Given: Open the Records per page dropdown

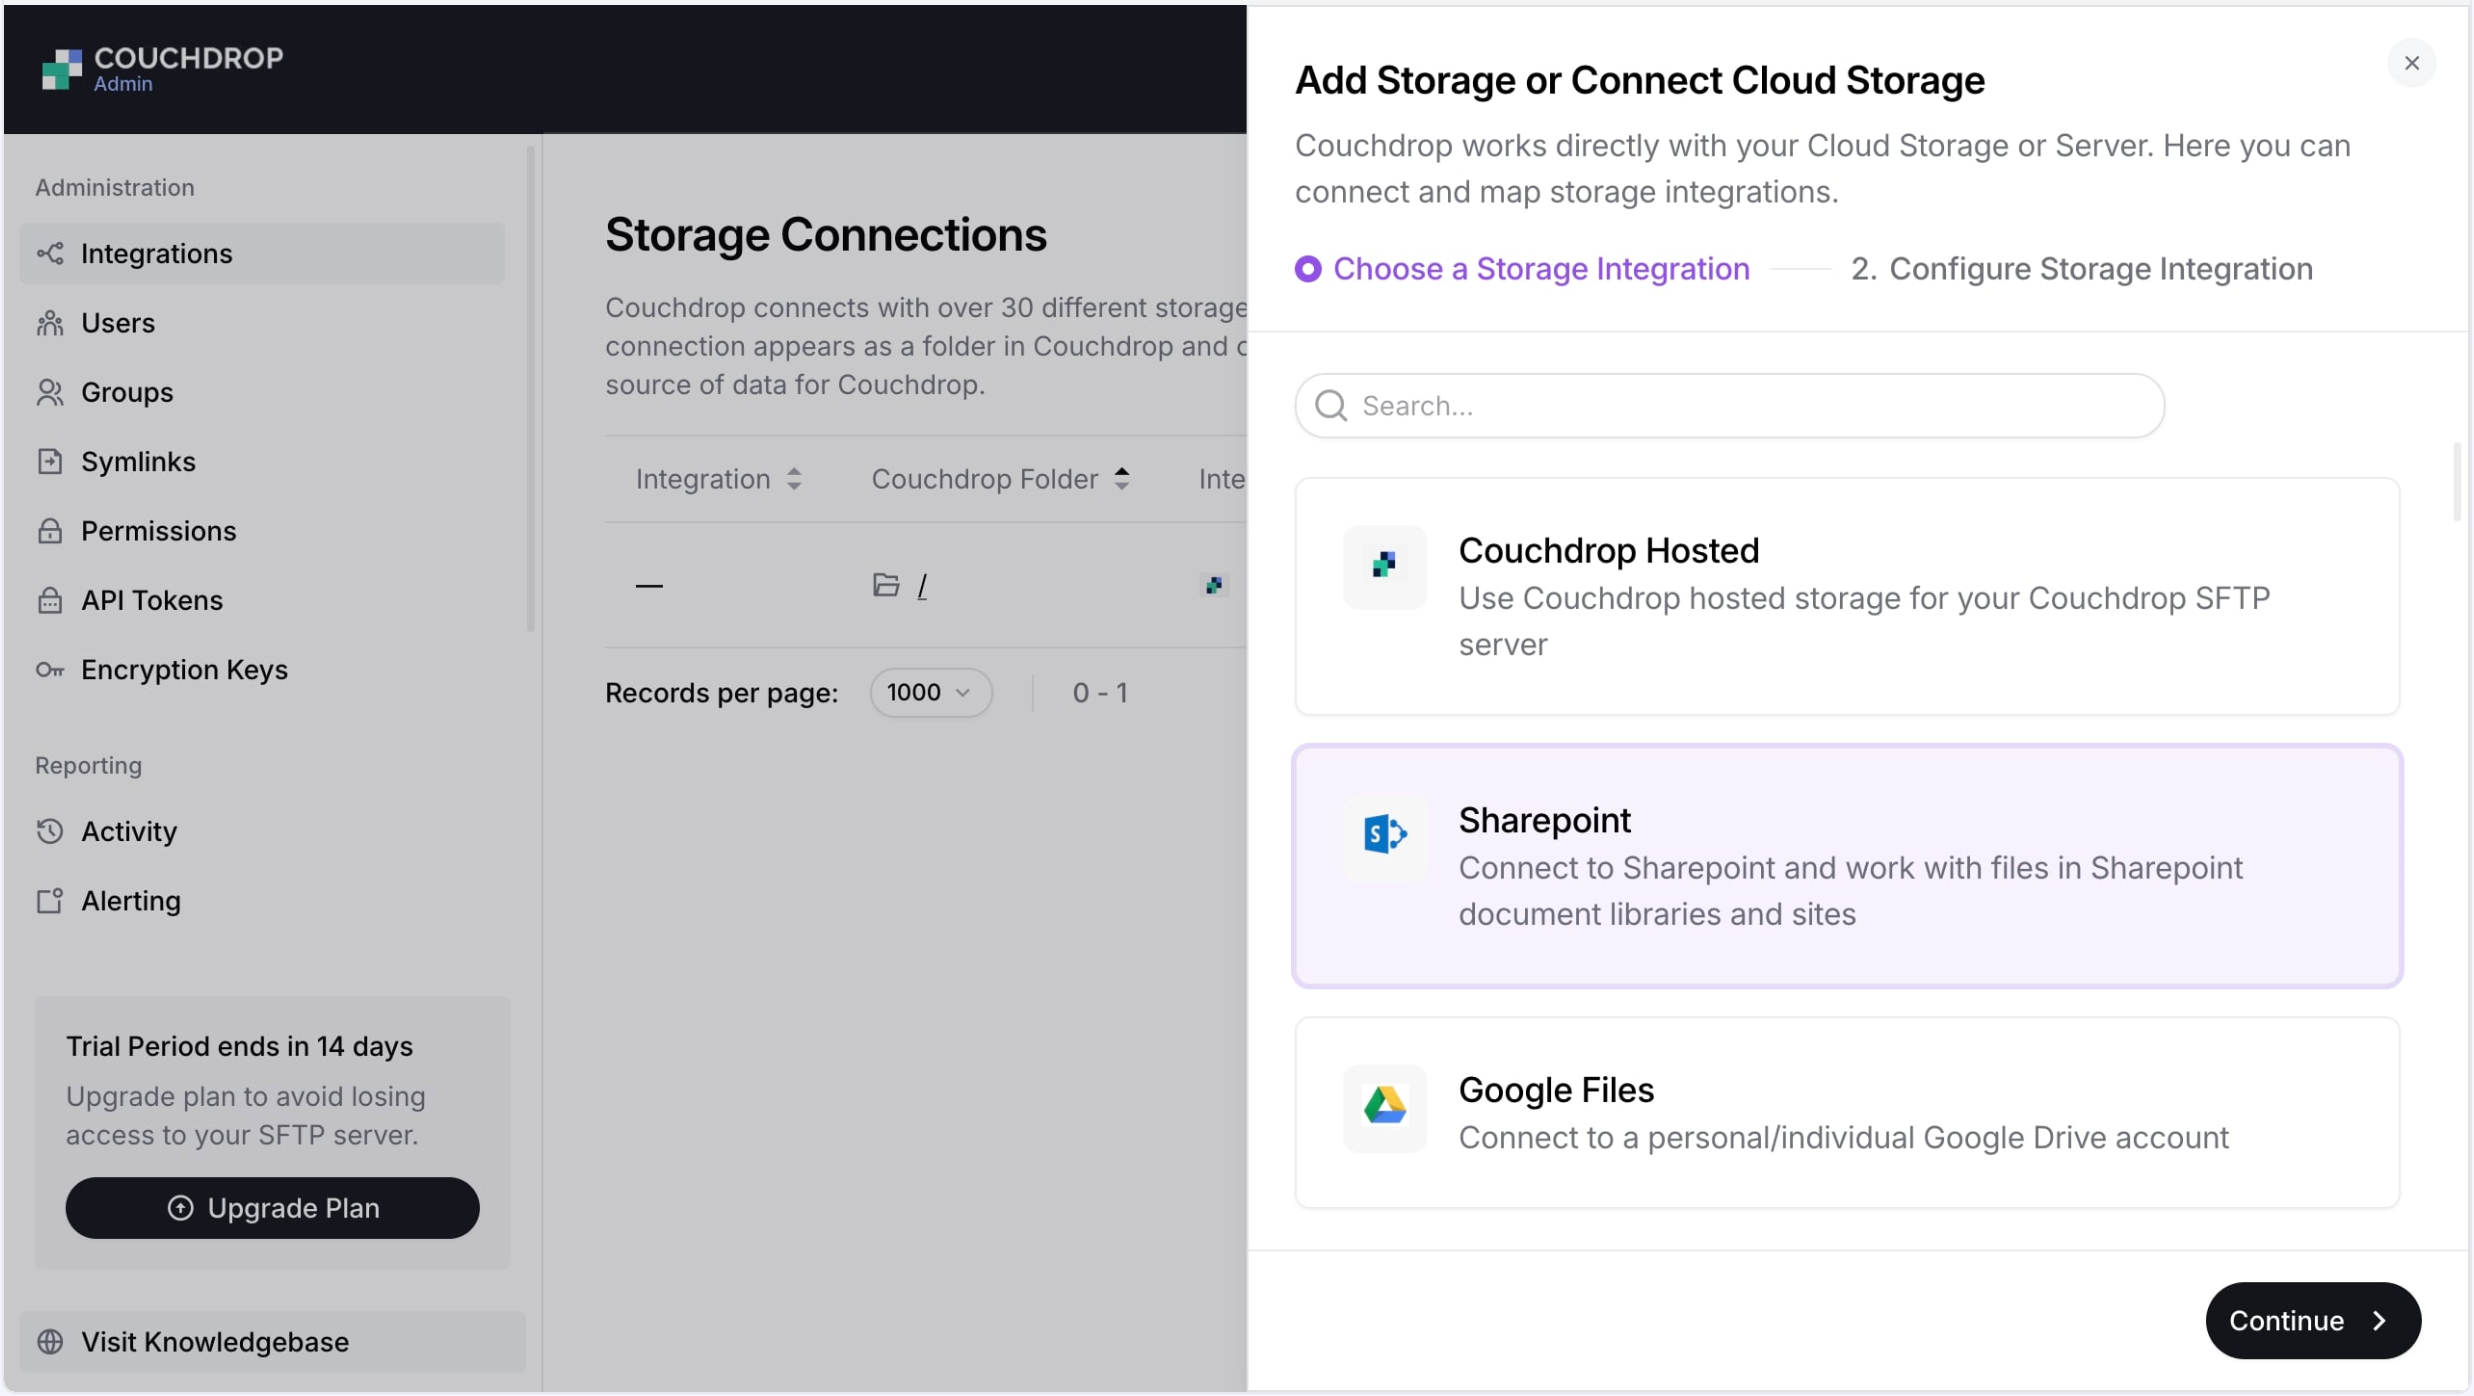Looking at the screenshot, I should [930, 692].
